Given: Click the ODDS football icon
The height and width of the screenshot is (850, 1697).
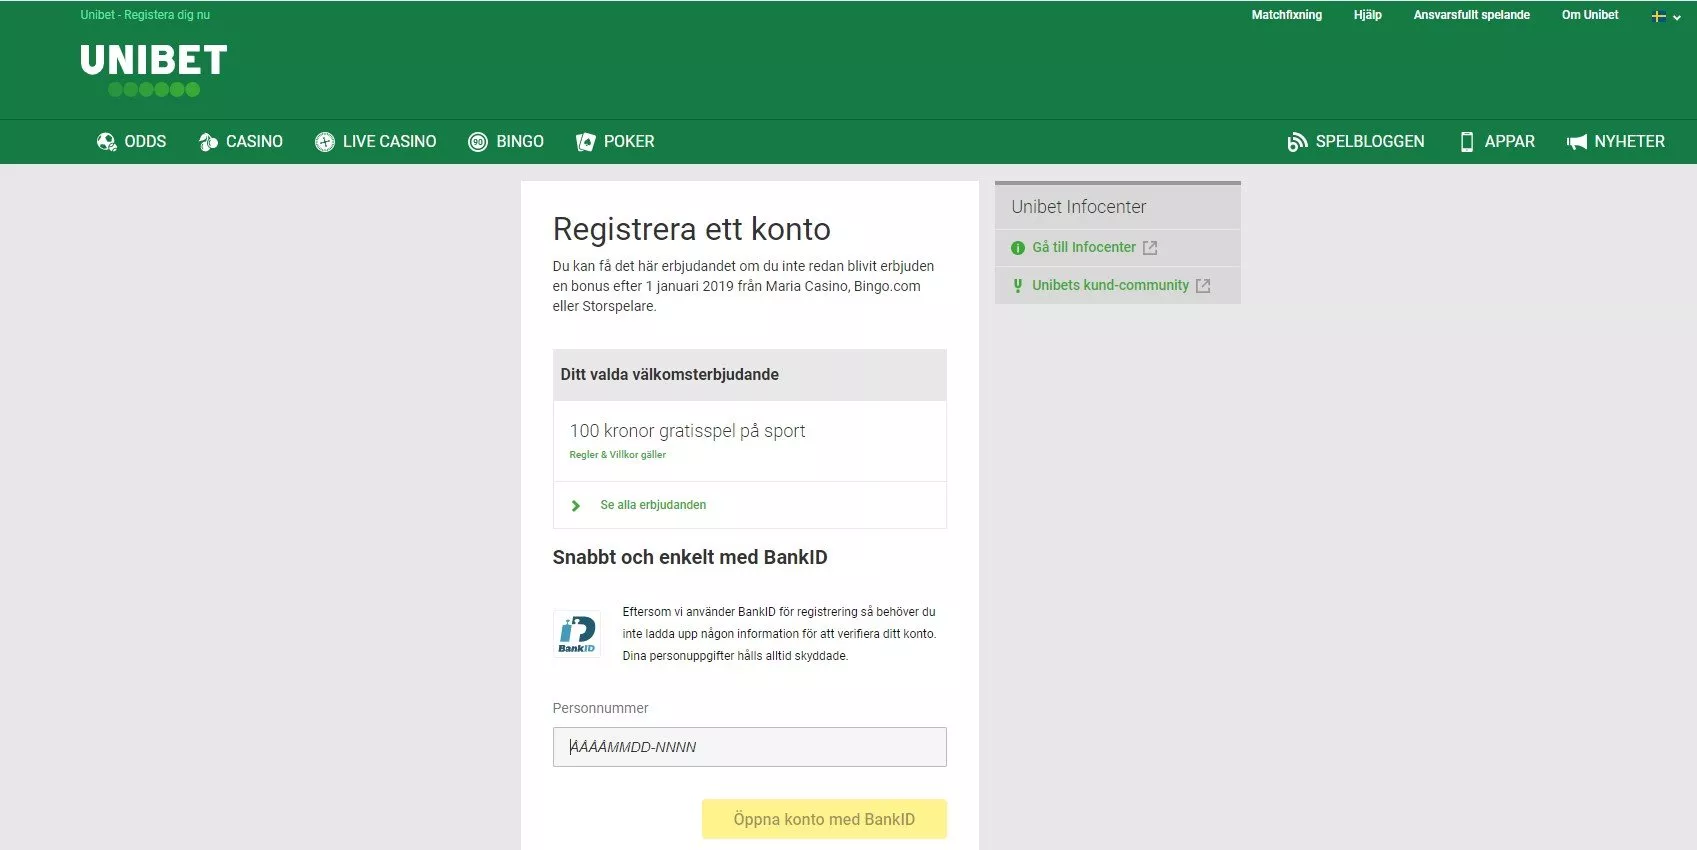Looking at the screenshot, I should pos(107,142).
